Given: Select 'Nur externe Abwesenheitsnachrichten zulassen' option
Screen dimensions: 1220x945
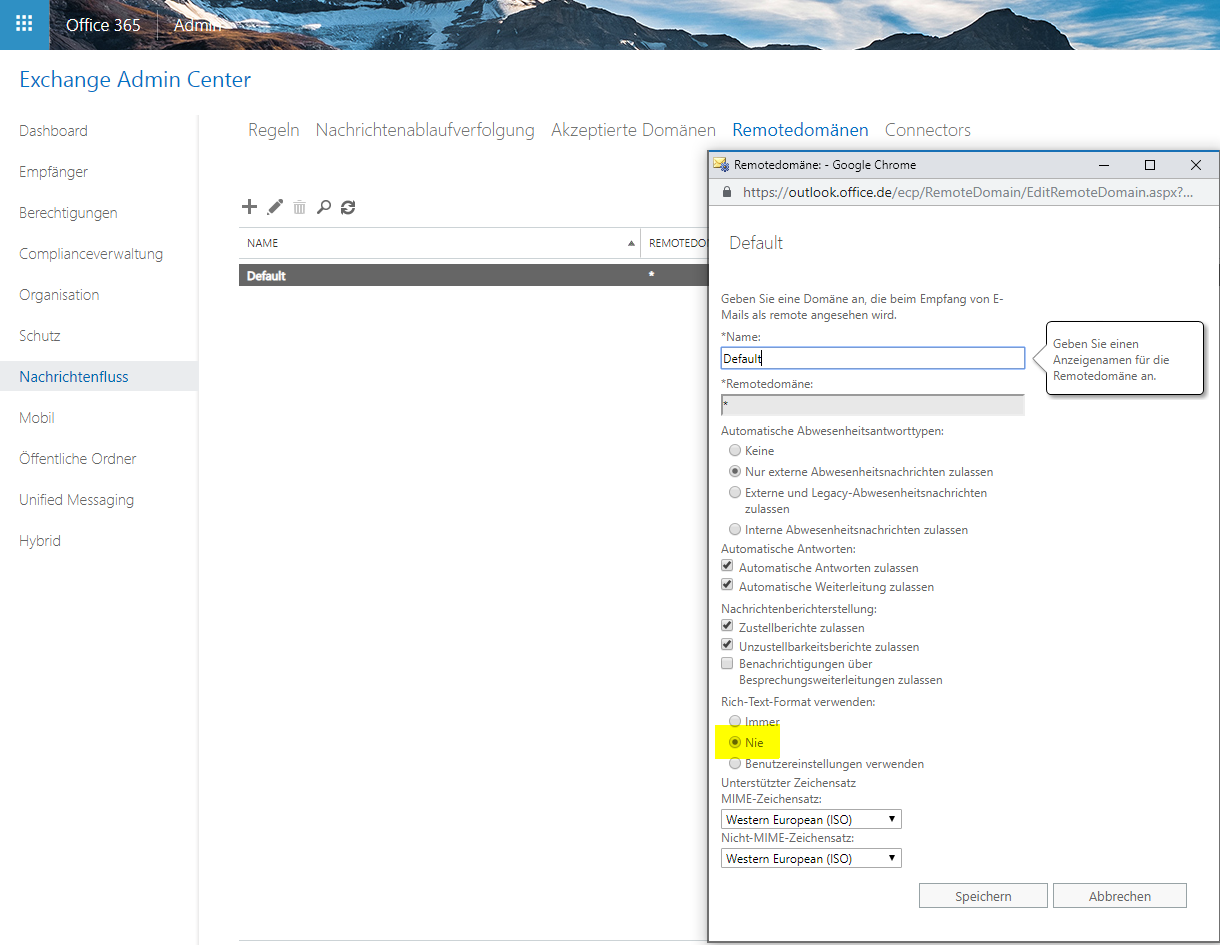Looking at the screenshot, I should click(735, 471).
